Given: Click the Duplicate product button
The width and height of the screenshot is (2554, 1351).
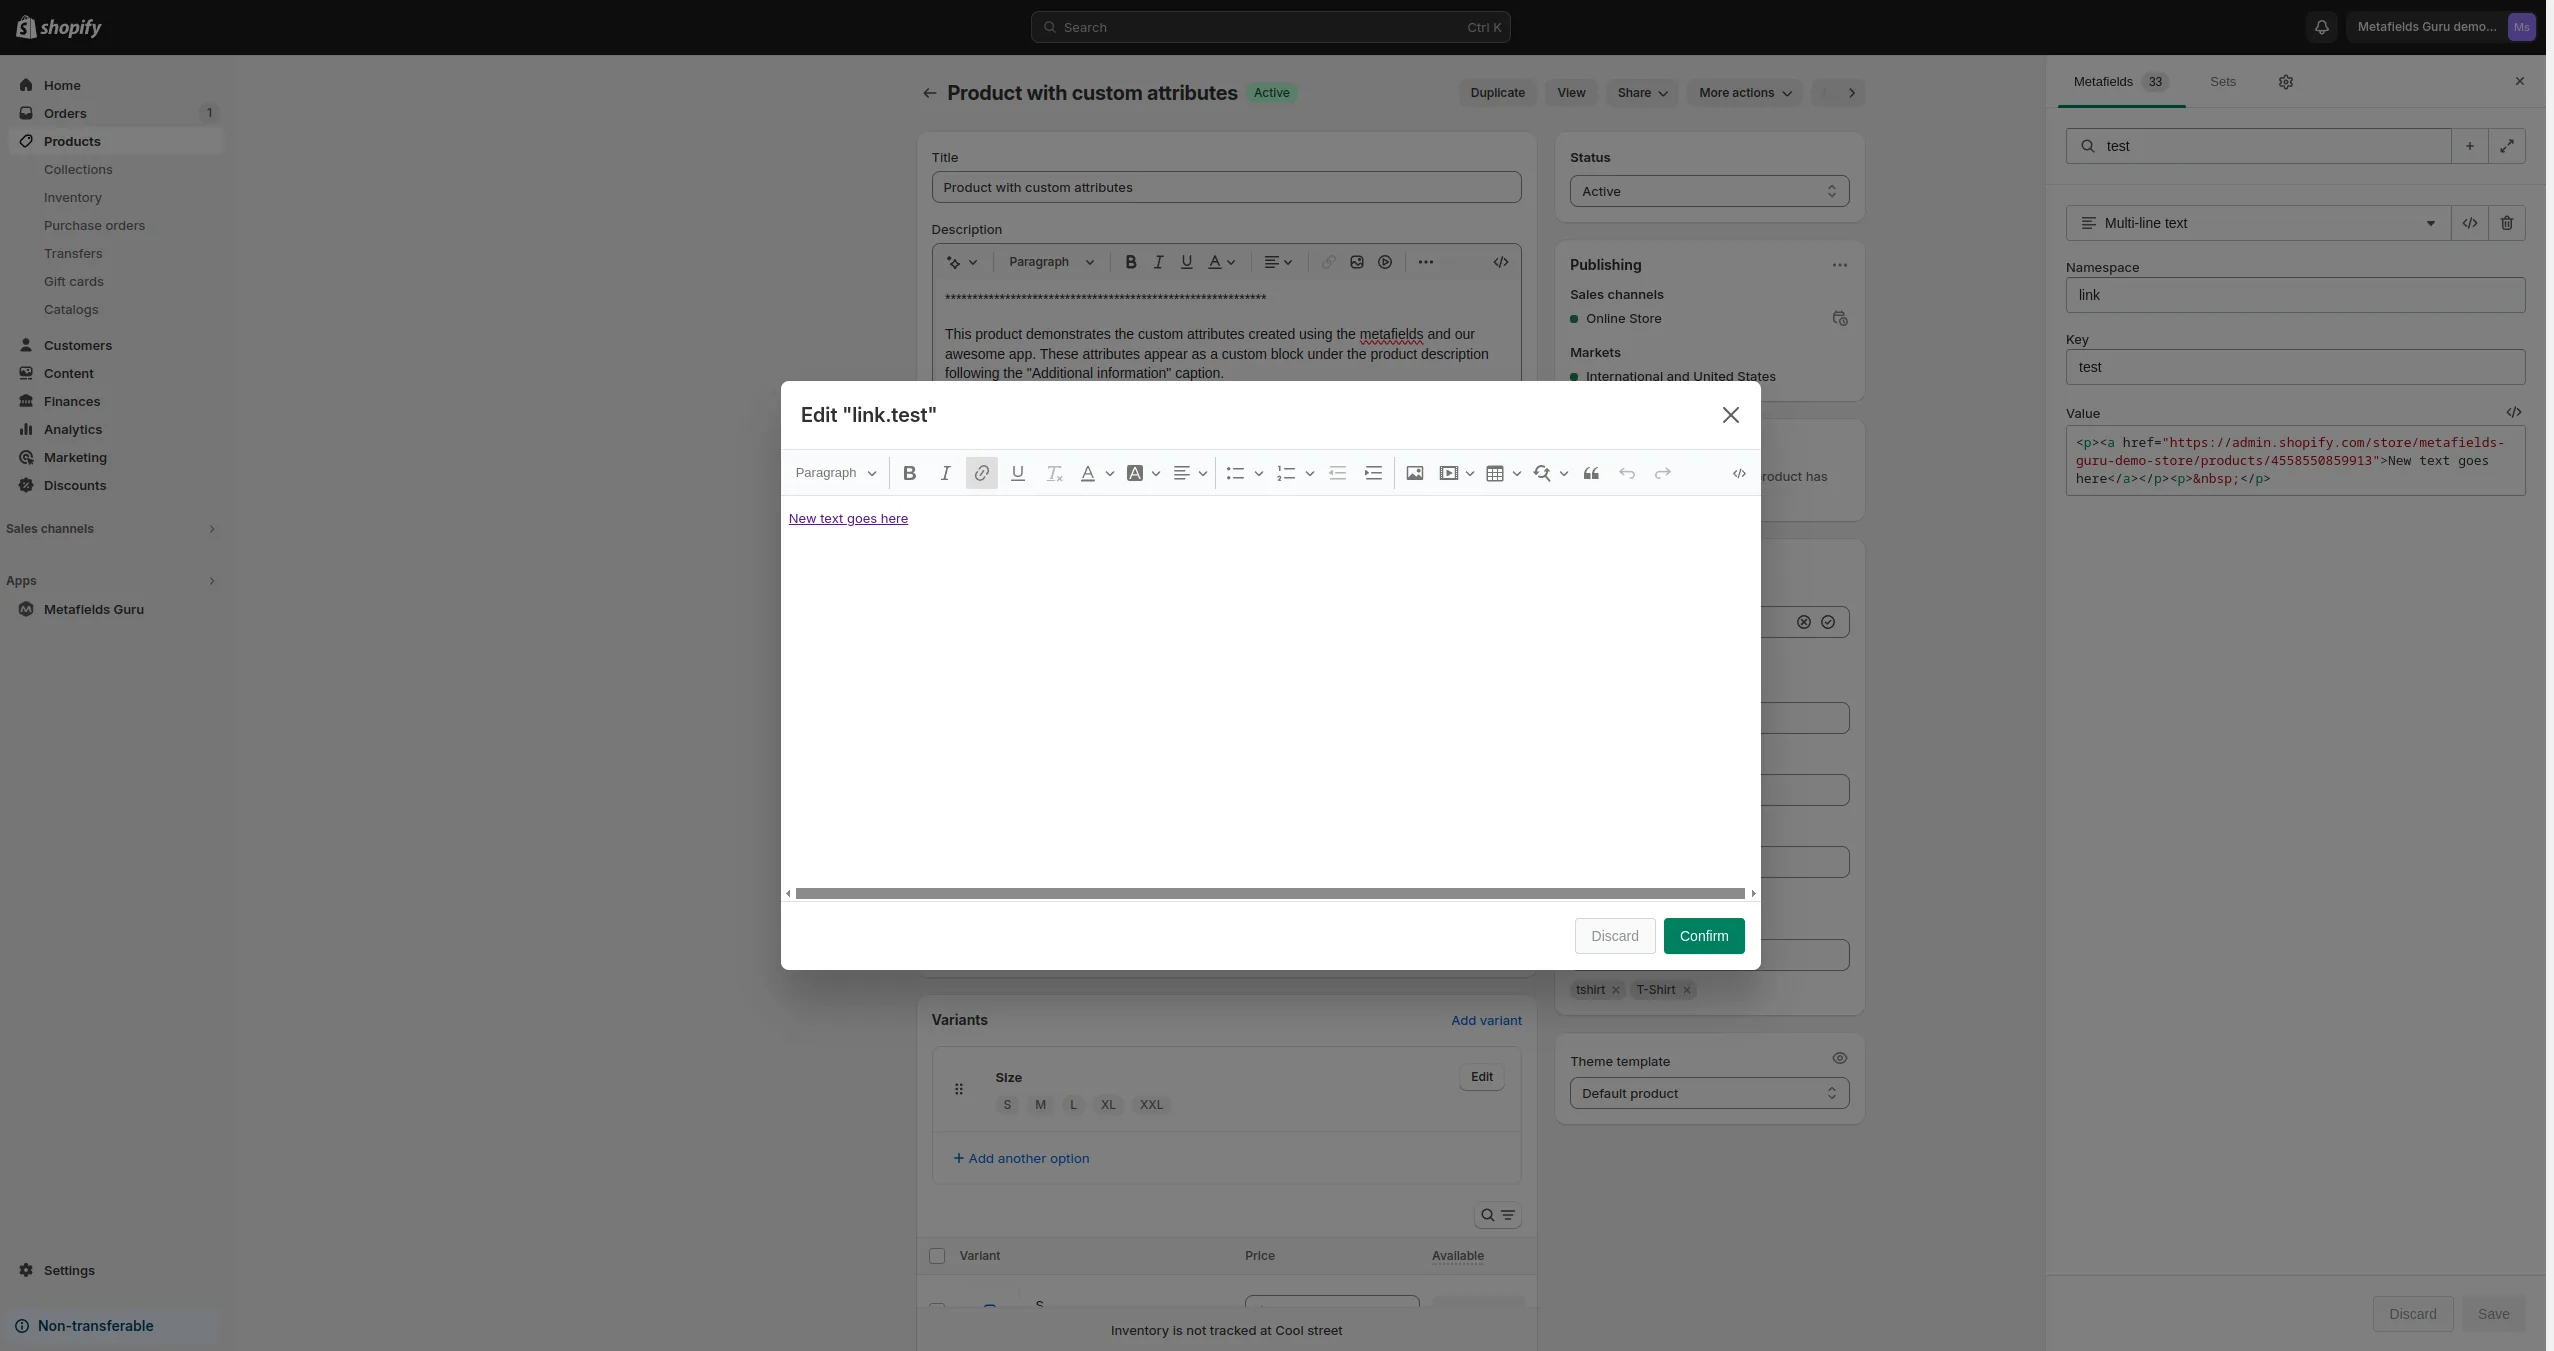Looking at the screenshot, I should 1497,93.
